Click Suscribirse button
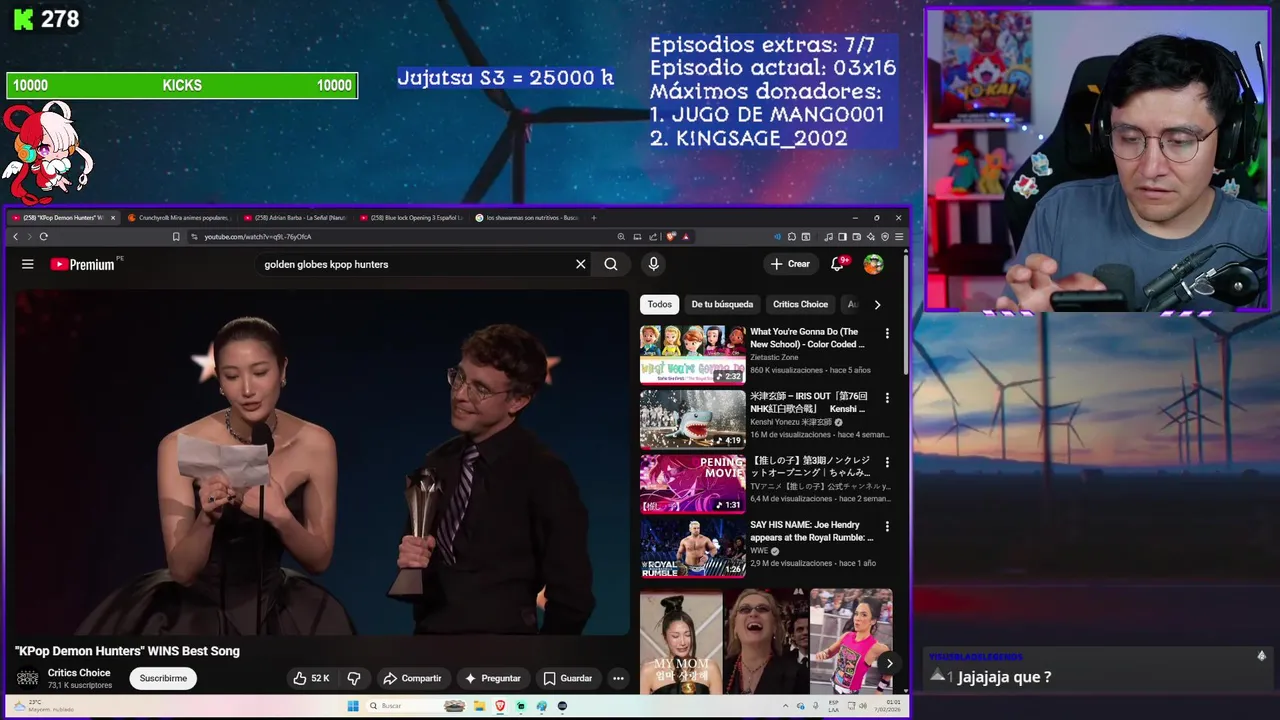 (x=163, y=678)
